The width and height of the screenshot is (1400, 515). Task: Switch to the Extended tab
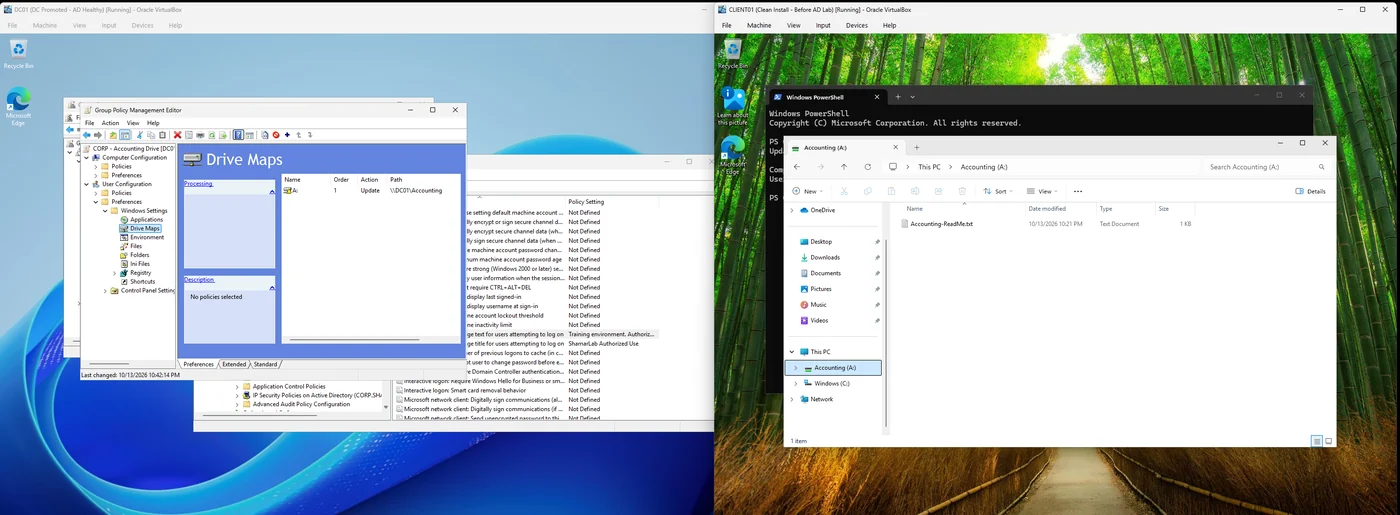coord(234,364)
